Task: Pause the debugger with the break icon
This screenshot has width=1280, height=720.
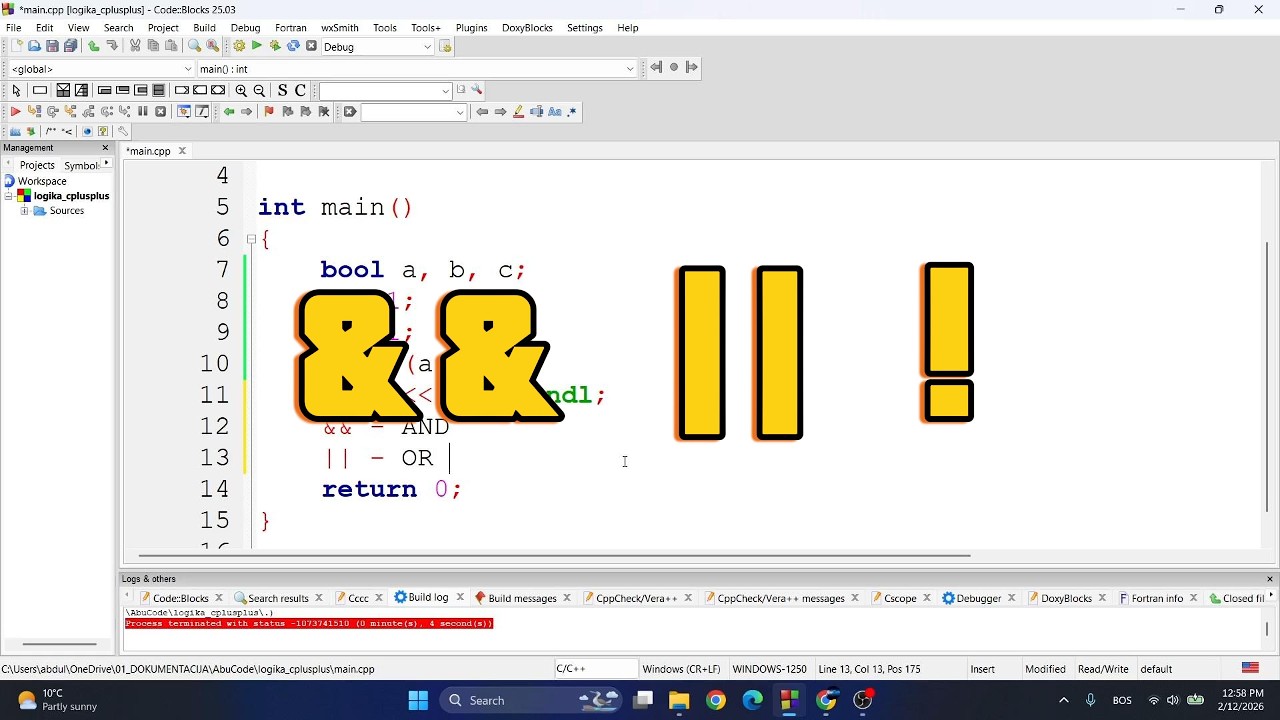Action: pos(142,111)
